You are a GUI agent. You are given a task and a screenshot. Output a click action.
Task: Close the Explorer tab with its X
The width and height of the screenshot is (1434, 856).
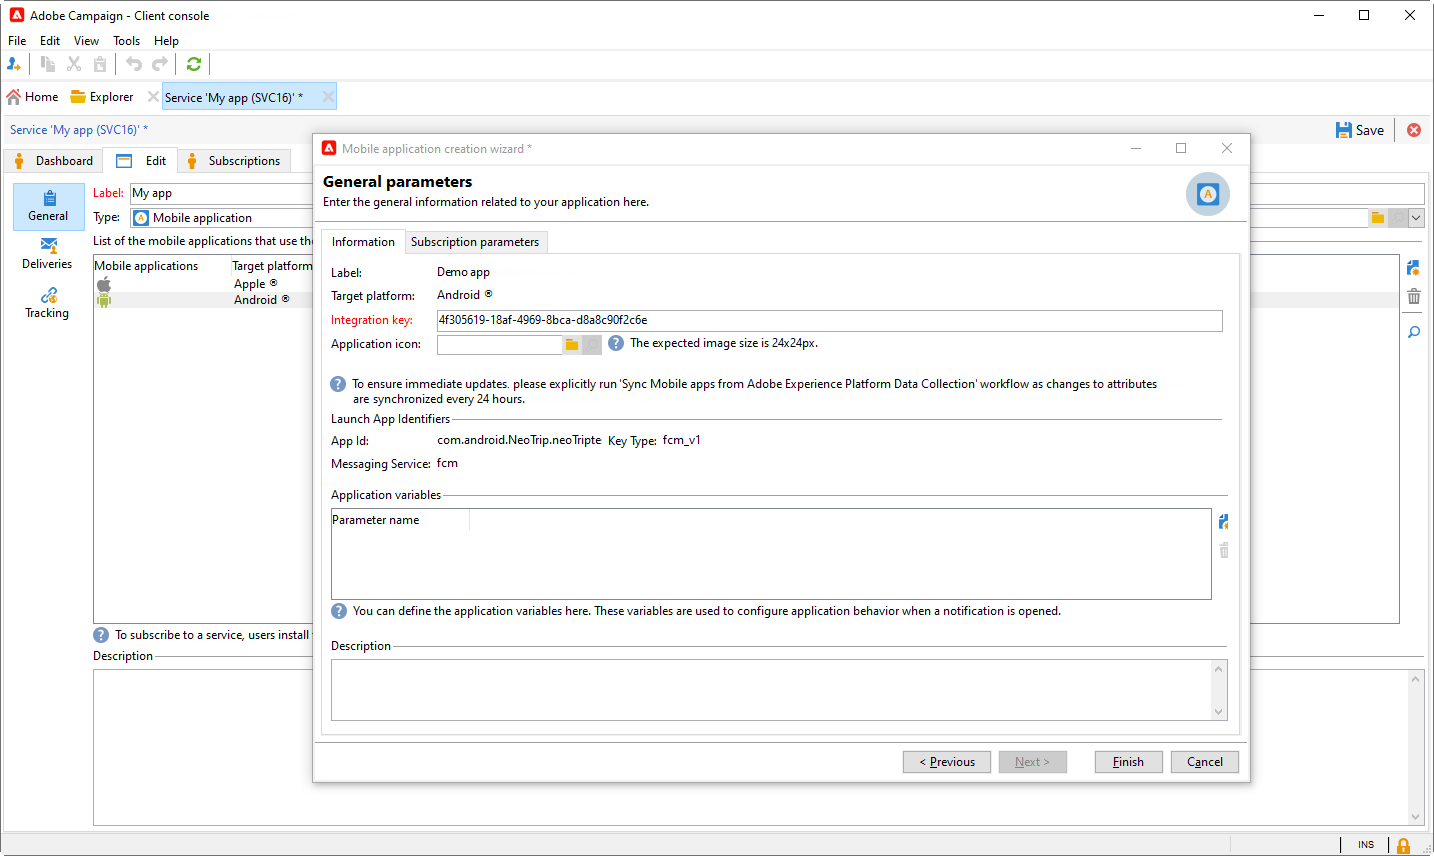coord(153,97)
